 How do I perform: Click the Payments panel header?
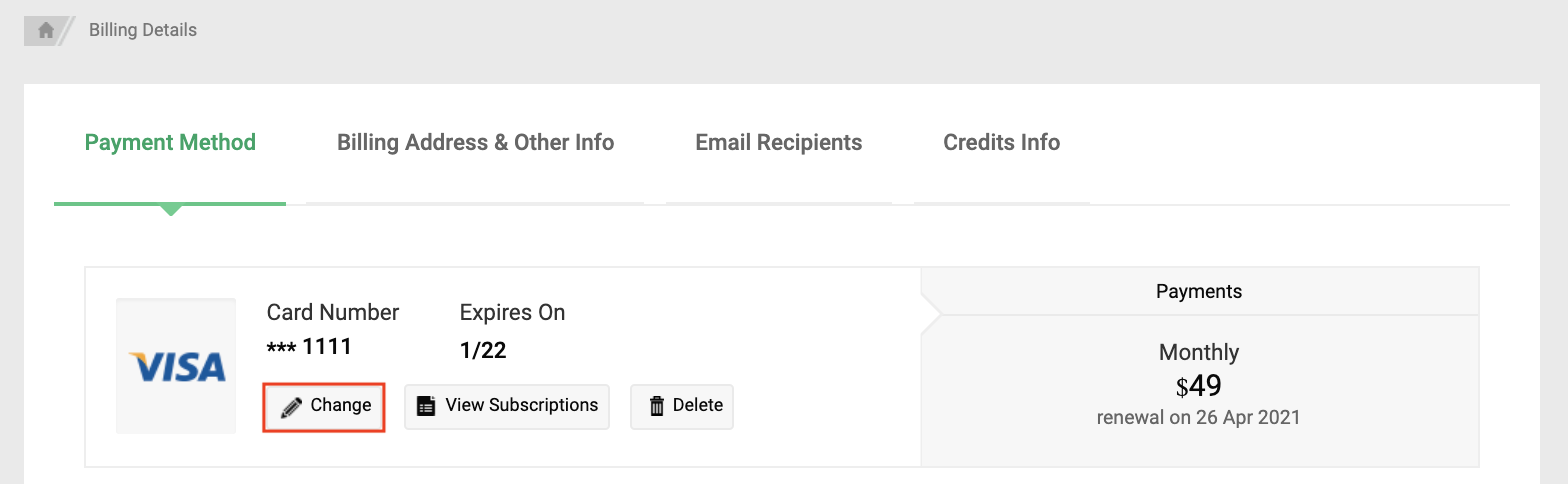point(1198,292)
